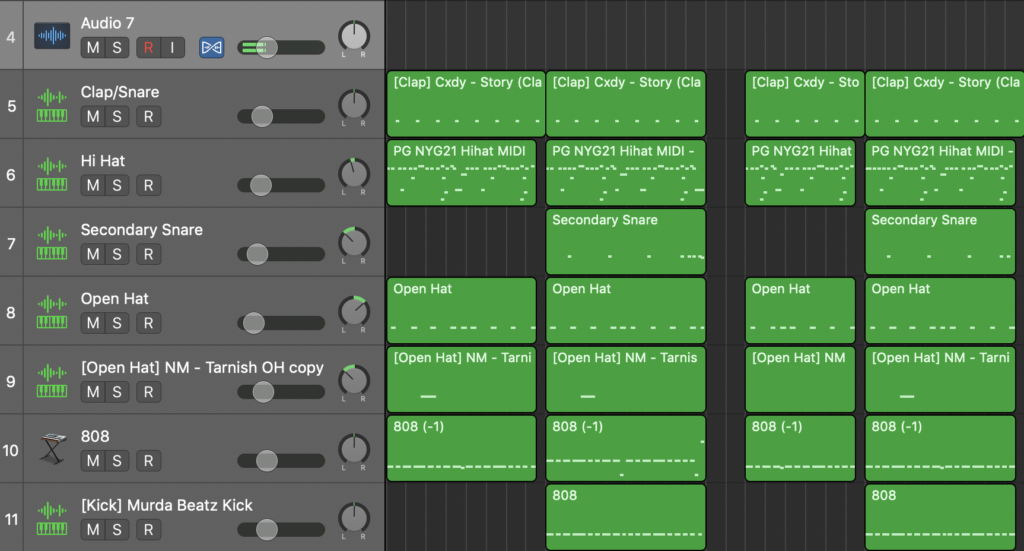Click the Hi Hat pan knob

pos(354,174)
